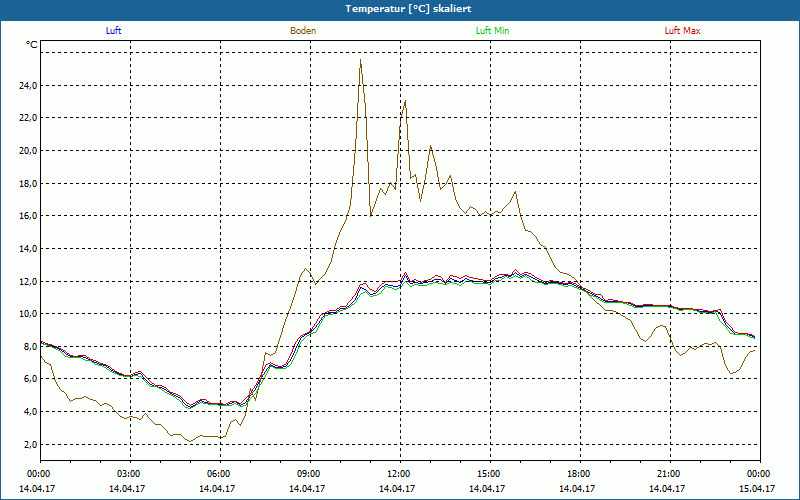Click the 21:00 time axis label
Image resolution: width=800 pixels, height=500 pixels.
(x=670, y=474)
